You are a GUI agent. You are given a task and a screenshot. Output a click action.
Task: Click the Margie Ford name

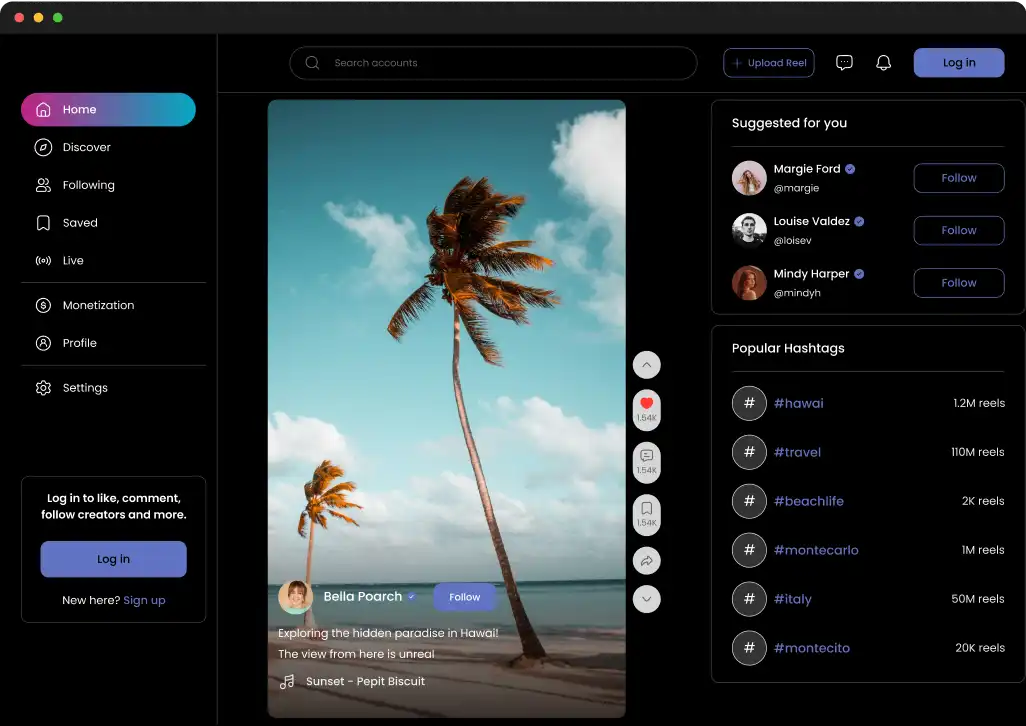click(x=807, y=169)
